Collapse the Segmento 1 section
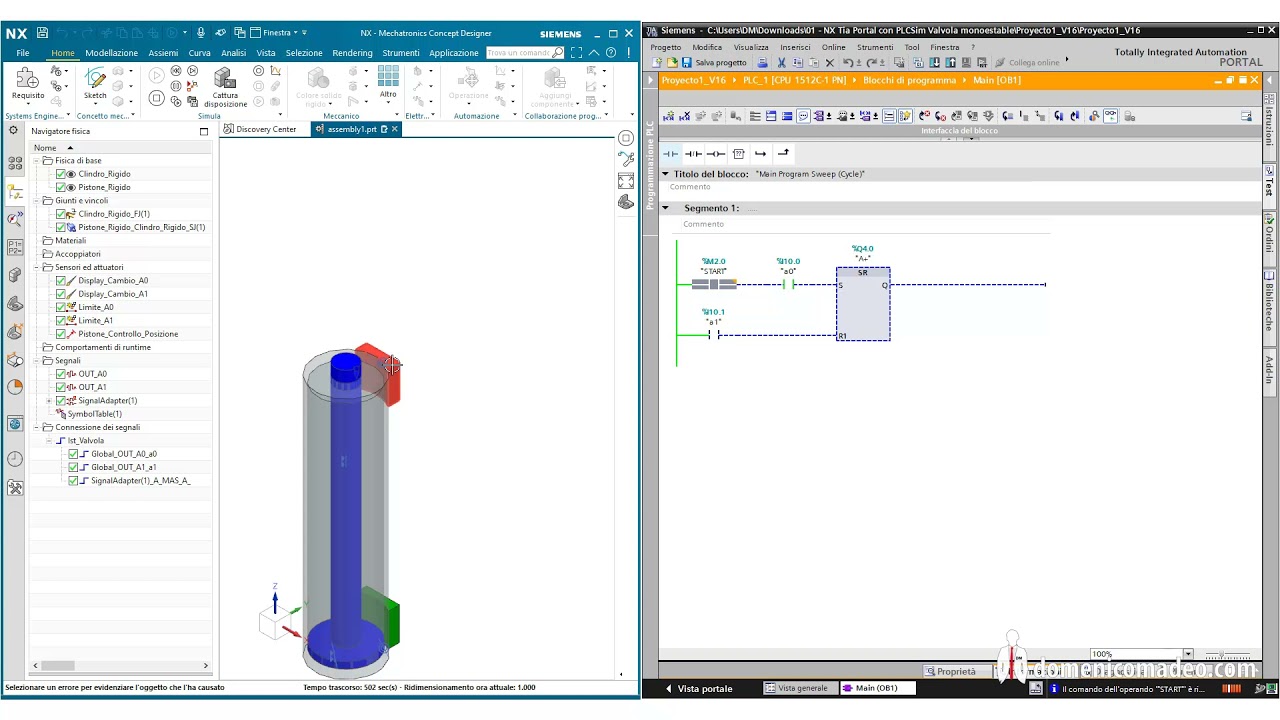The height and width of the screenshot is (720, 1280). click(666, 207)
